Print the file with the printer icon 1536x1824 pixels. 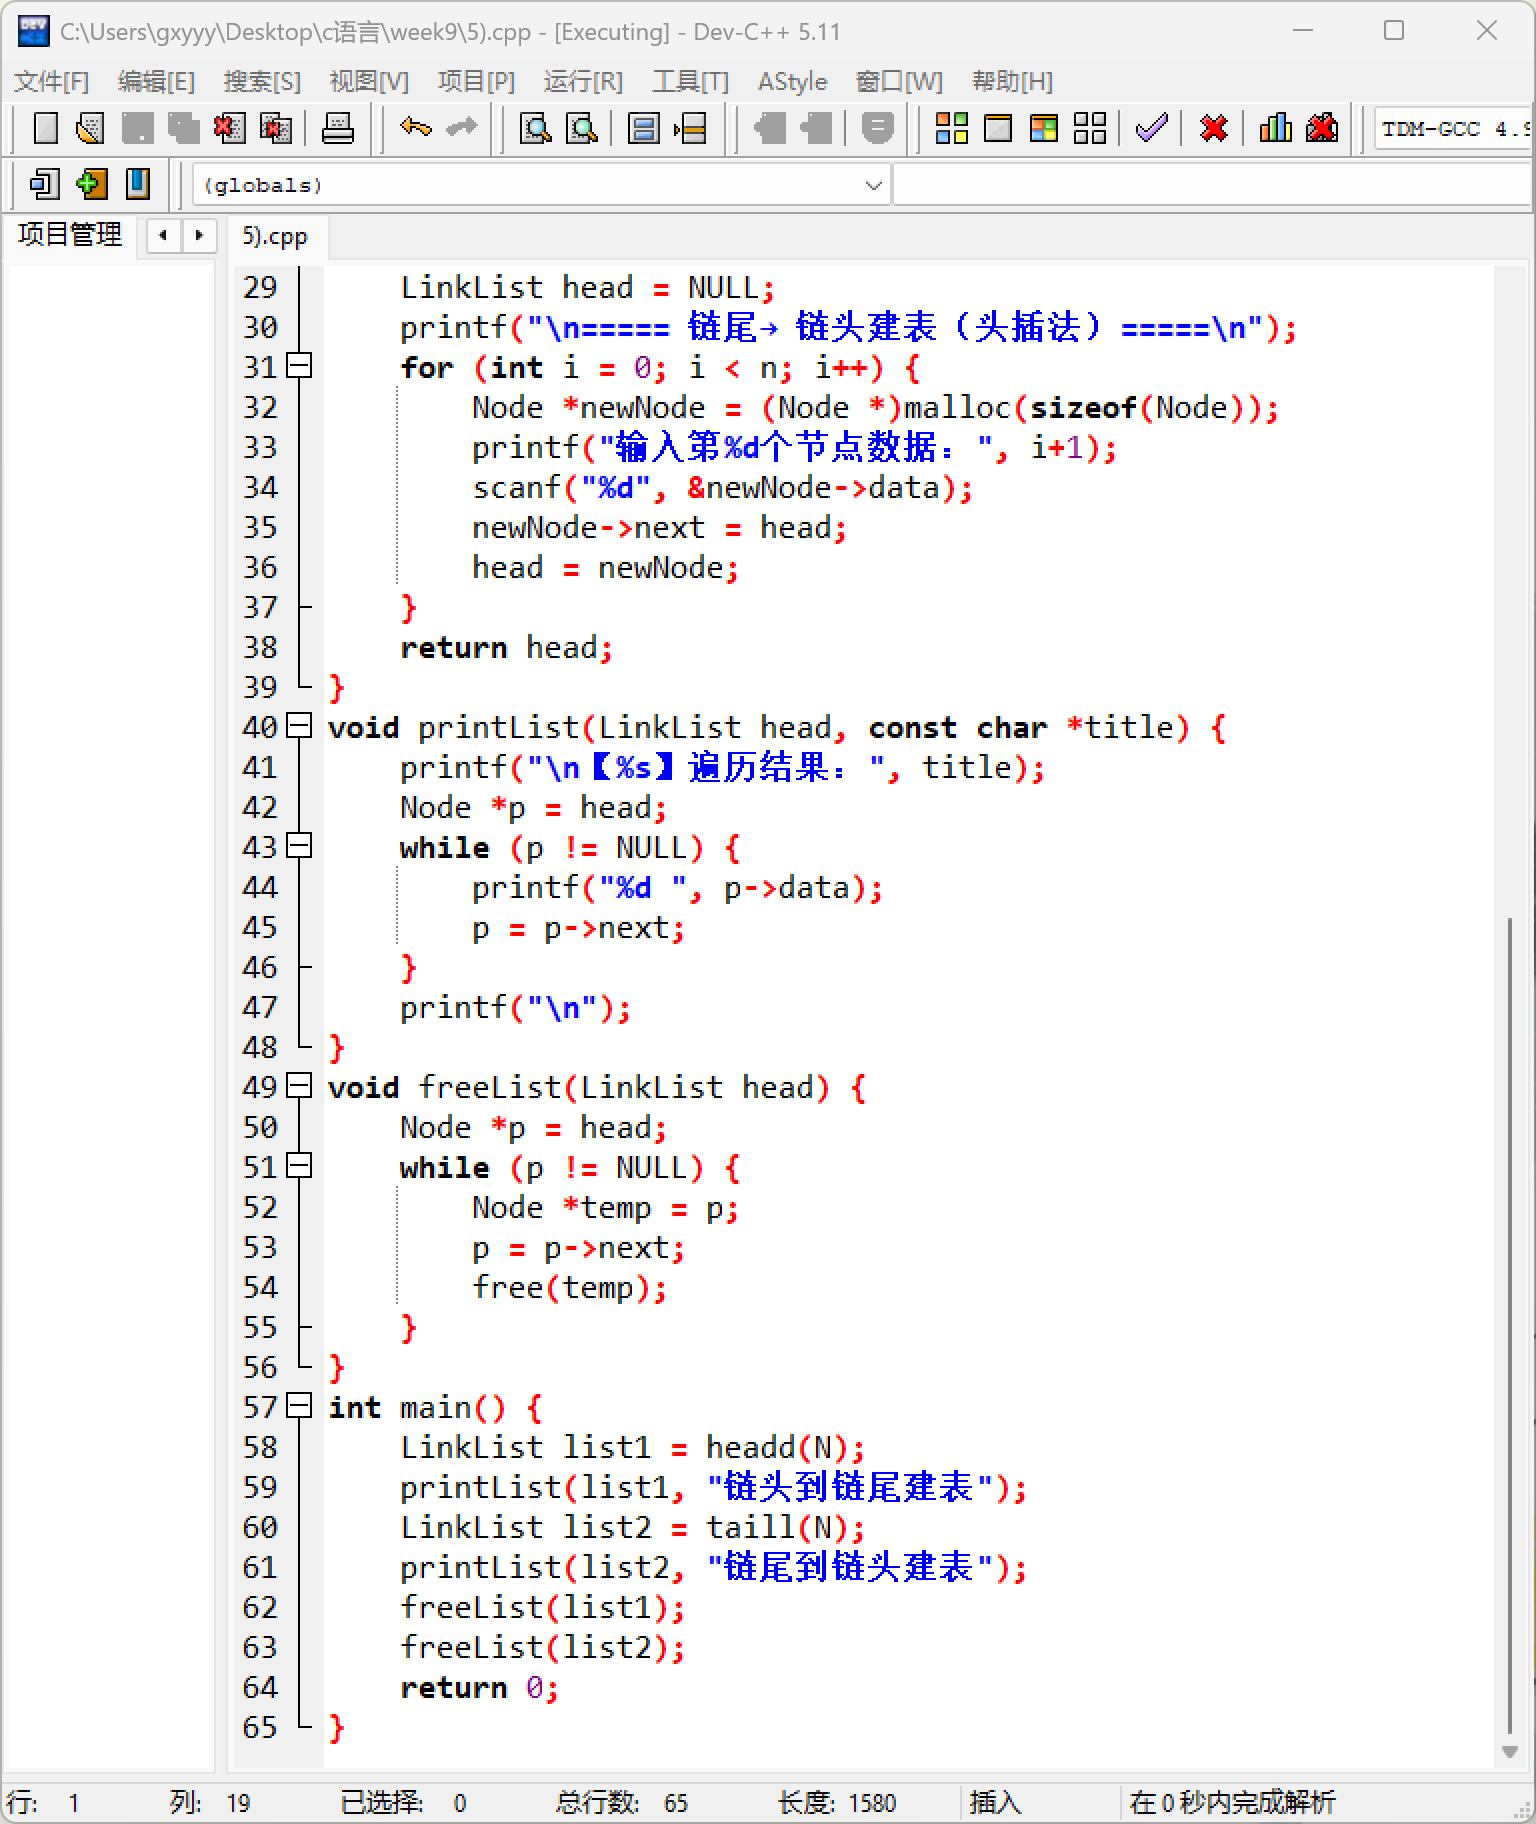point(337,128)
